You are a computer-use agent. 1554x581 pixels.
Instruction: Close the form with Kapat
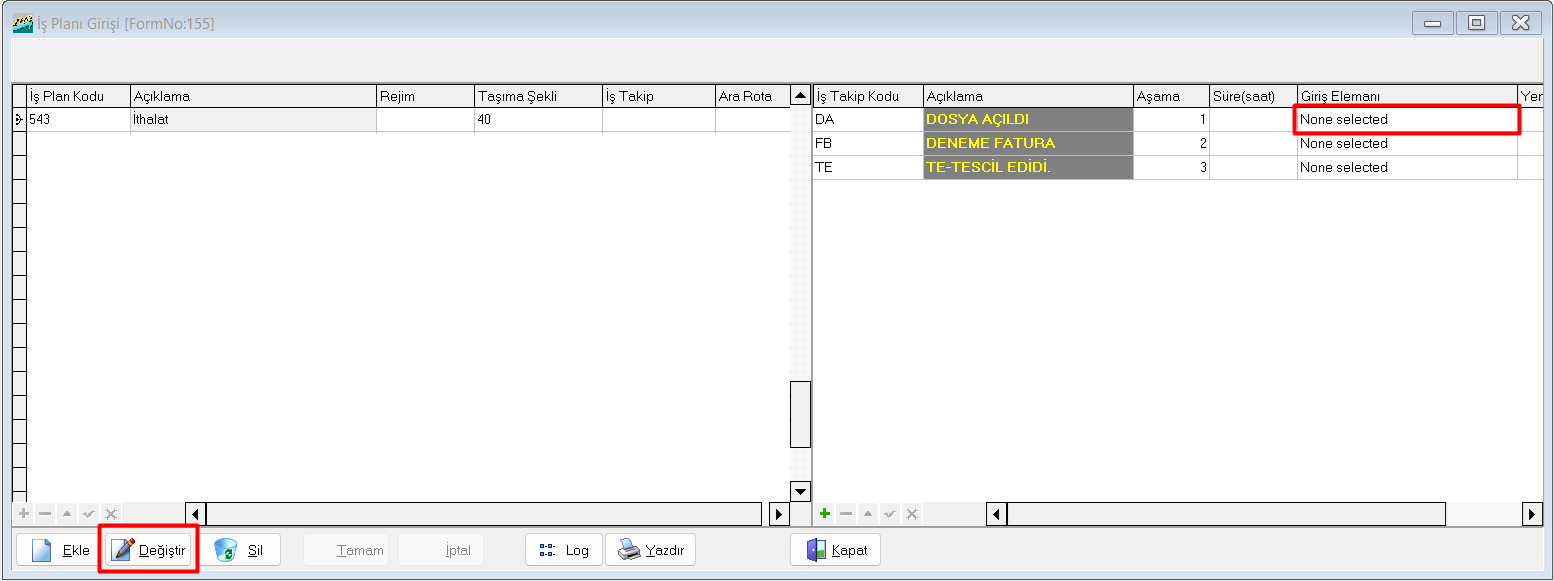pyautogui.click(x=835, y=550)
